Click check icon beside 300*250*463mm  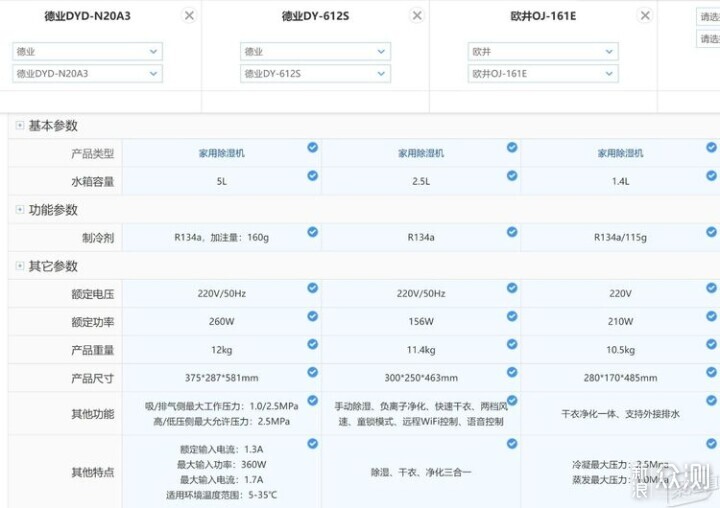[512, 372]
